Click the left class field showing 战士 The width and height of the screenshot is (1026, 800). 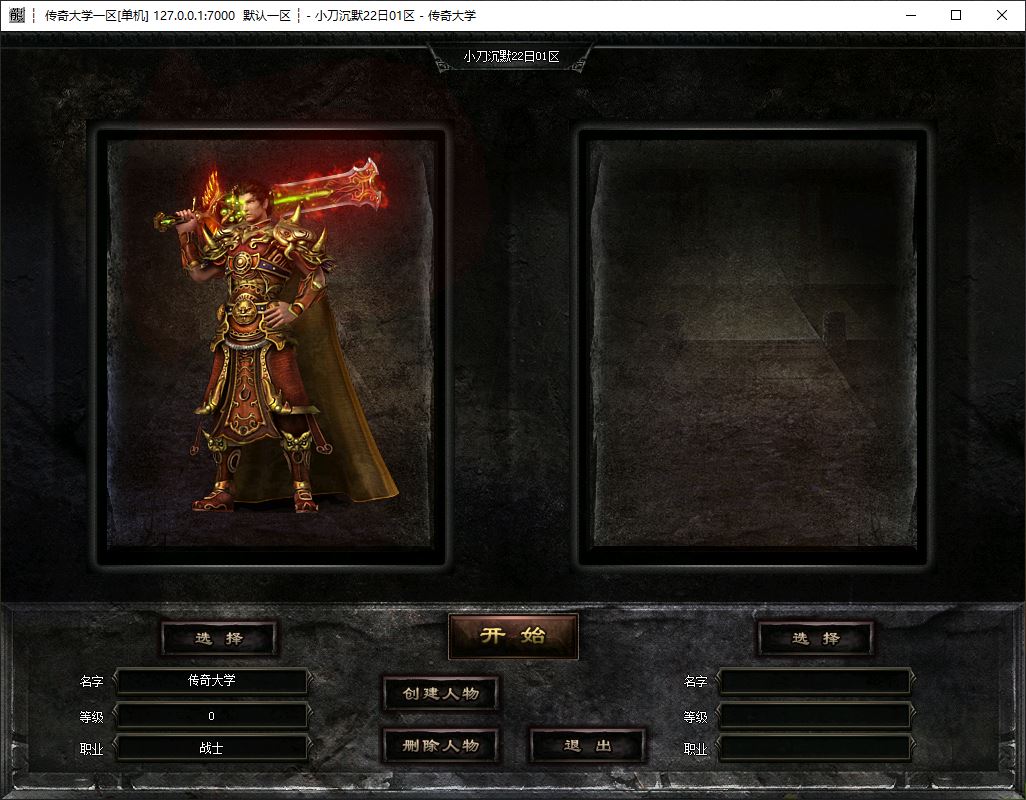(x=211, y=748)
